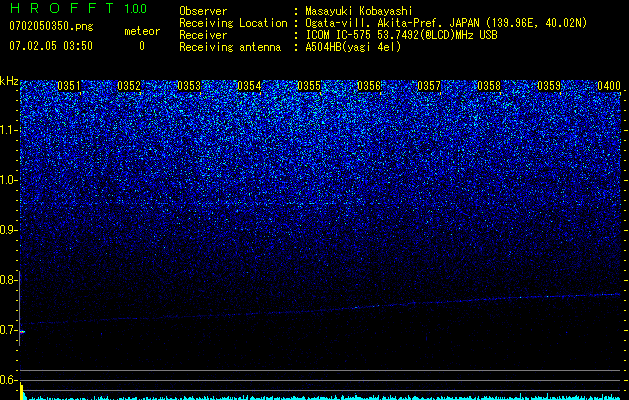Click the HROFFT title text
The width and height of the screenshot is (629, 400).
(61, 8)
